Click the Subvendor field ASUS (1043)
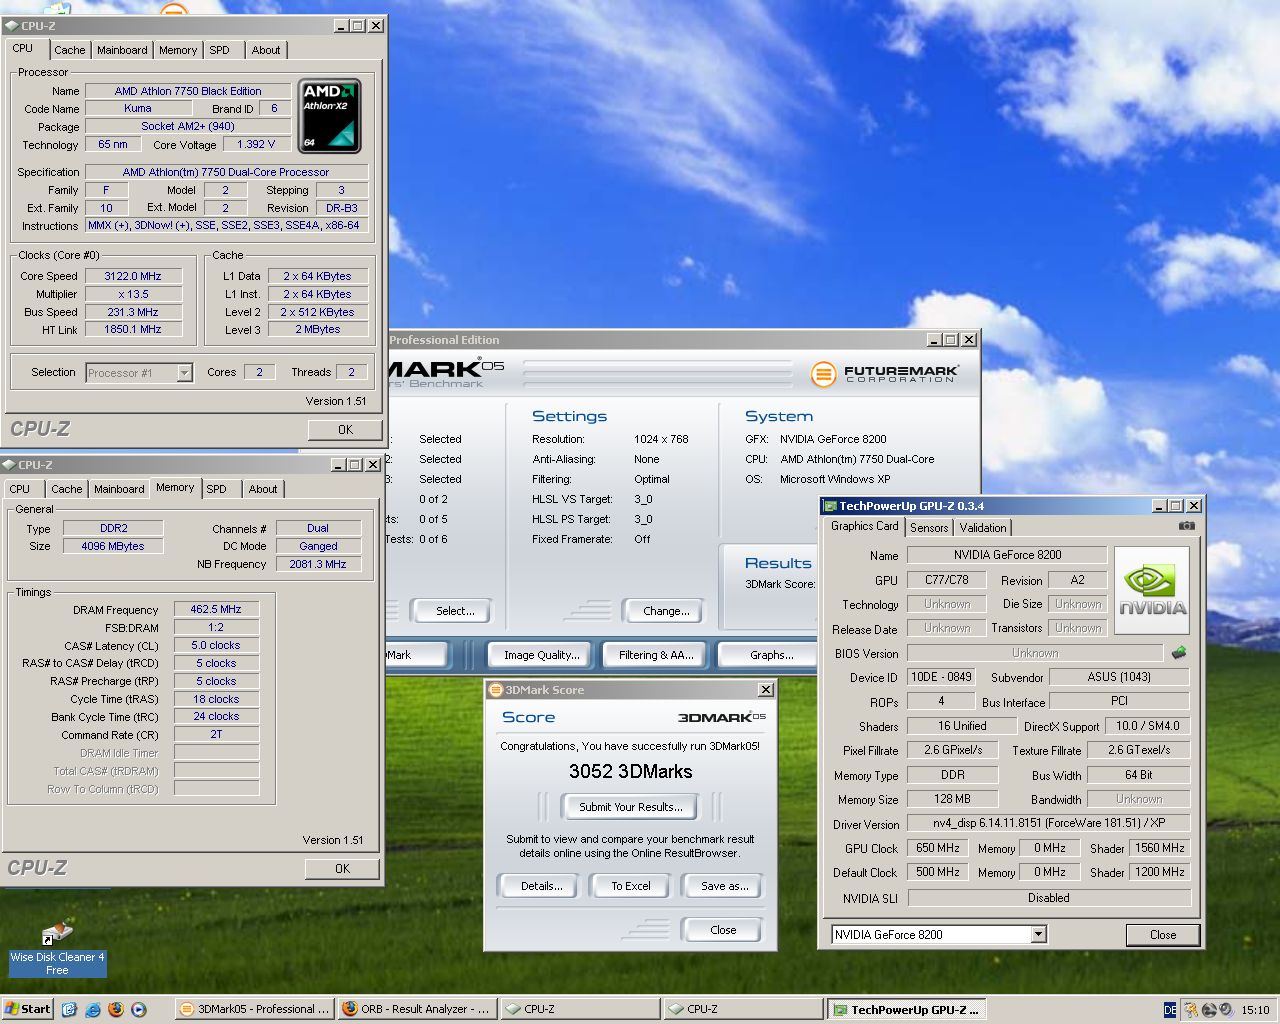The width and height of the screenshot is (1280, 1024). coord(1119,677)
